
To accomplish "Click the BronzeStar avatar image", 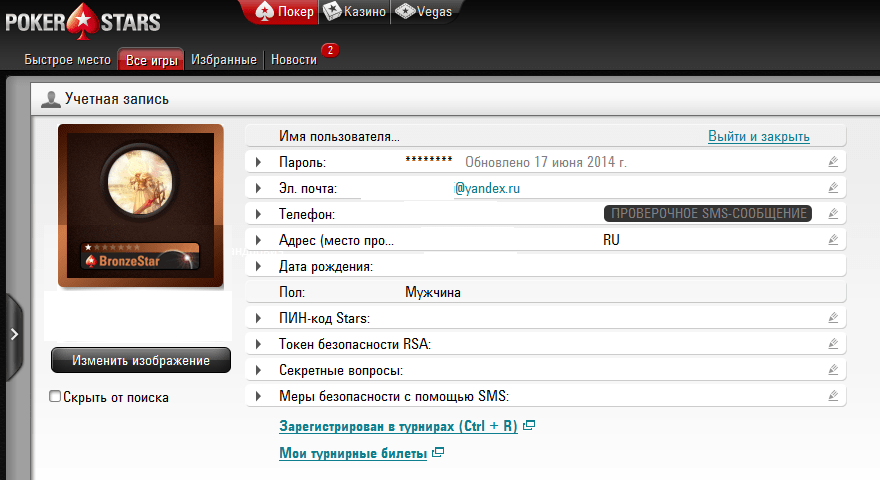I will click(x=140, y=205).
